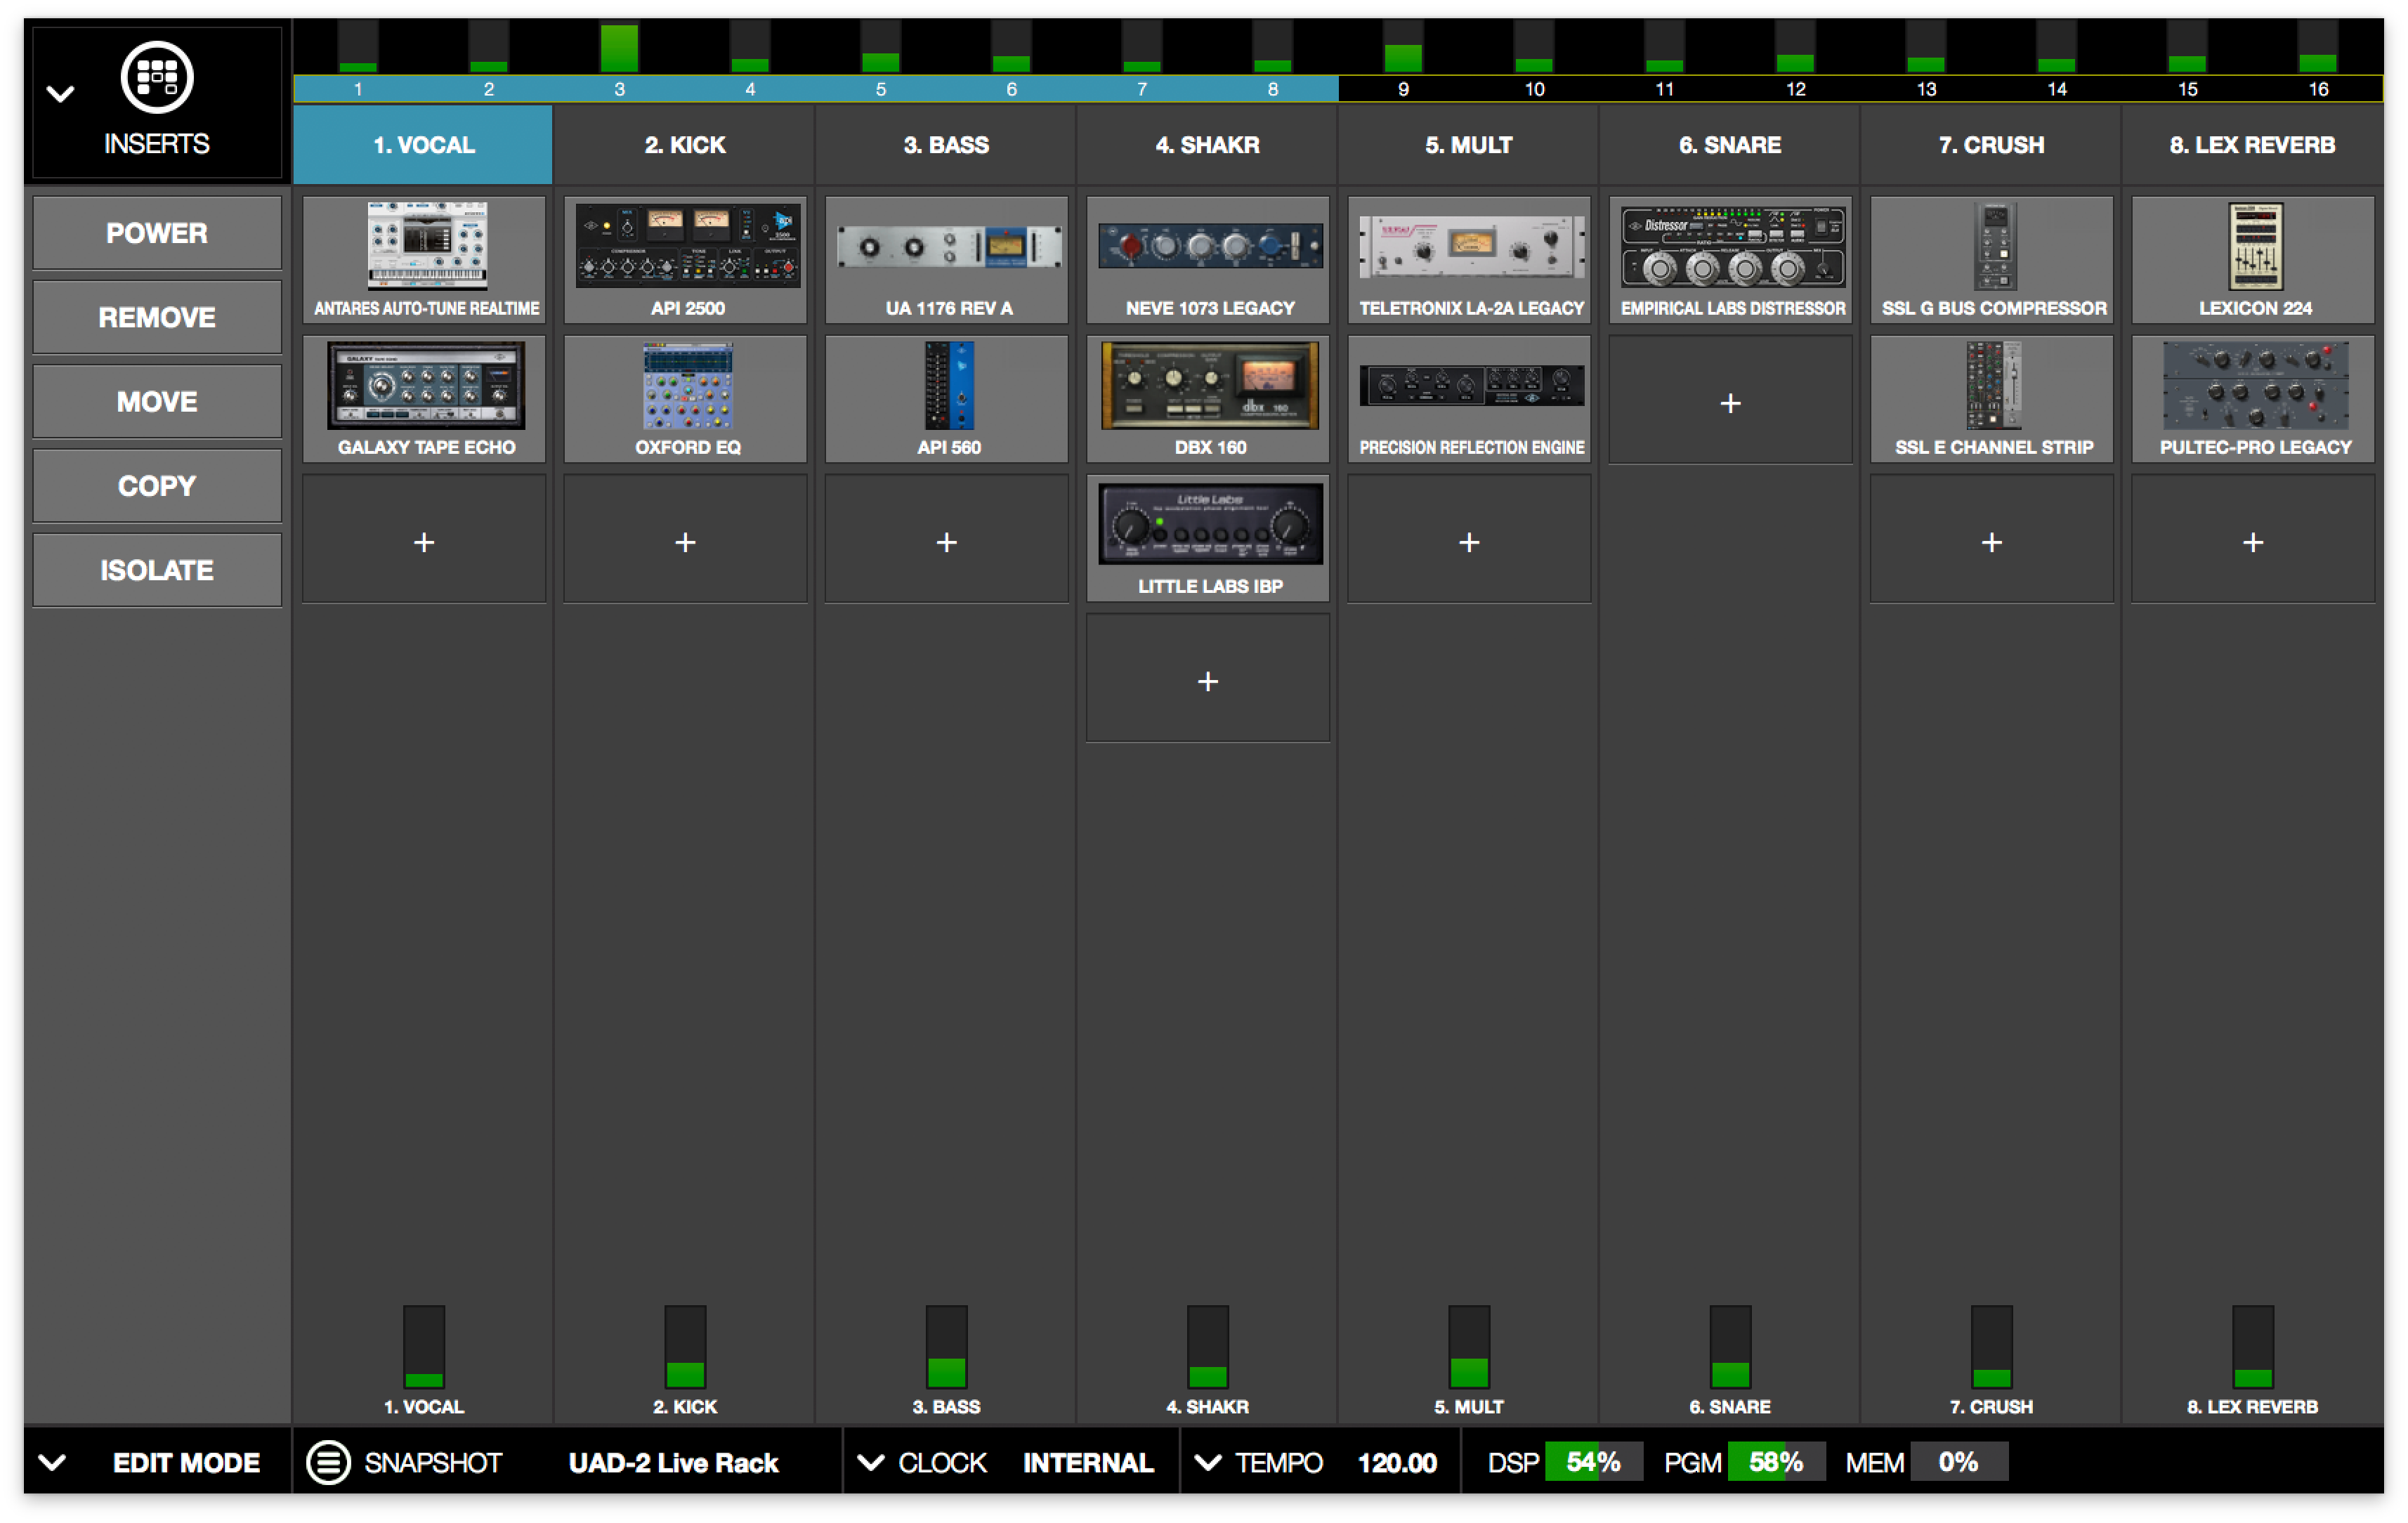Viewport: 2408px width, 1523px height.
Task: Open the SSL G Bus Compressor plugin
Action: 1992,260
